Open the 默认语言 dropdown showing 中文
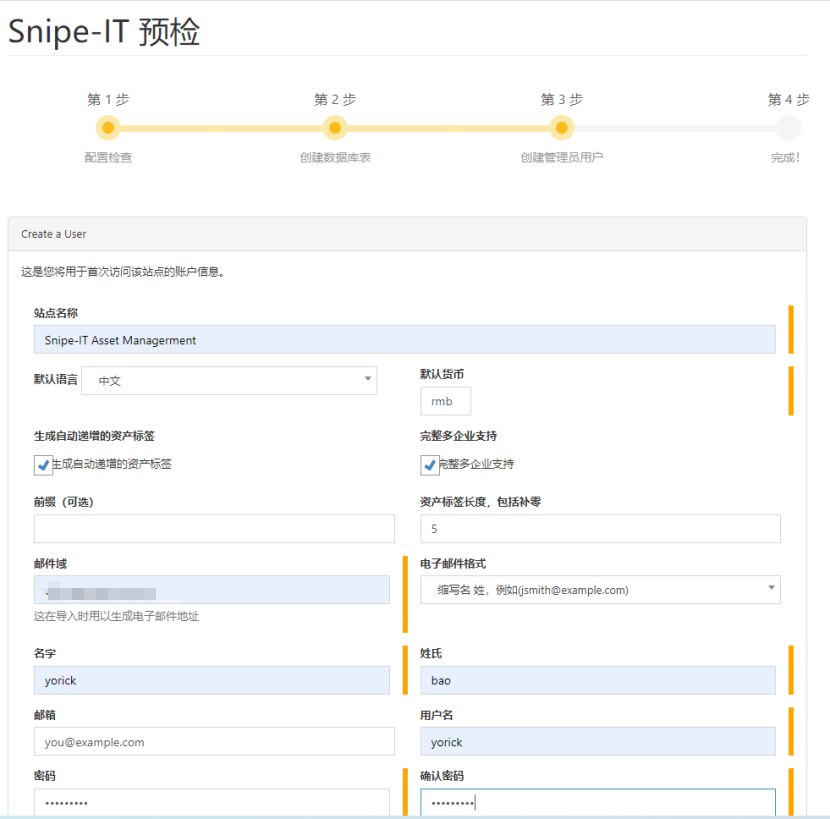 (x=229, y=380)
